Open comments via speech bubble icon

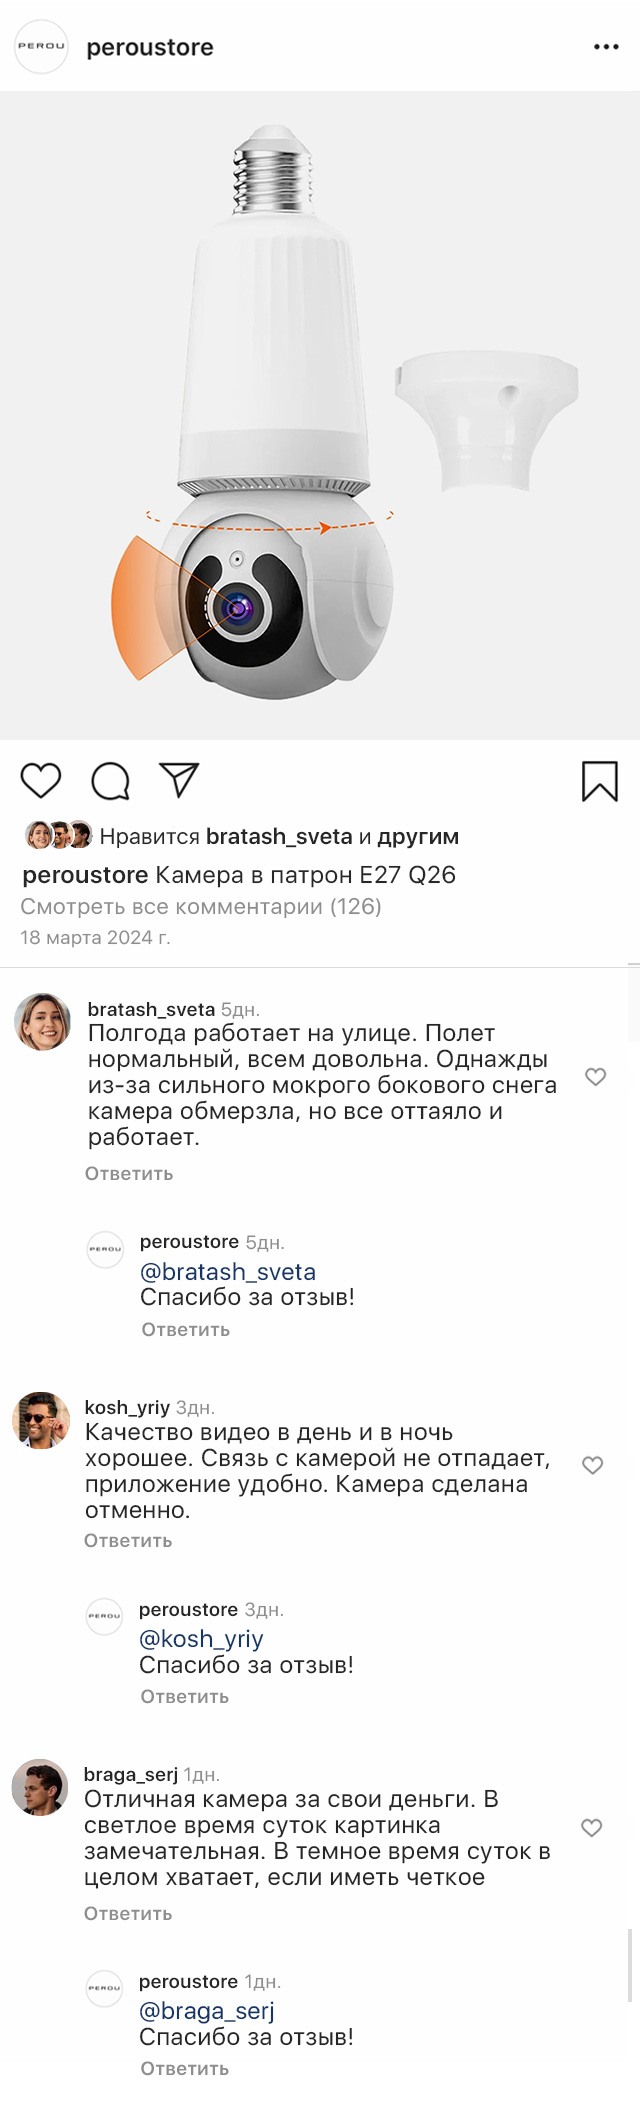(x=110, y=781)
